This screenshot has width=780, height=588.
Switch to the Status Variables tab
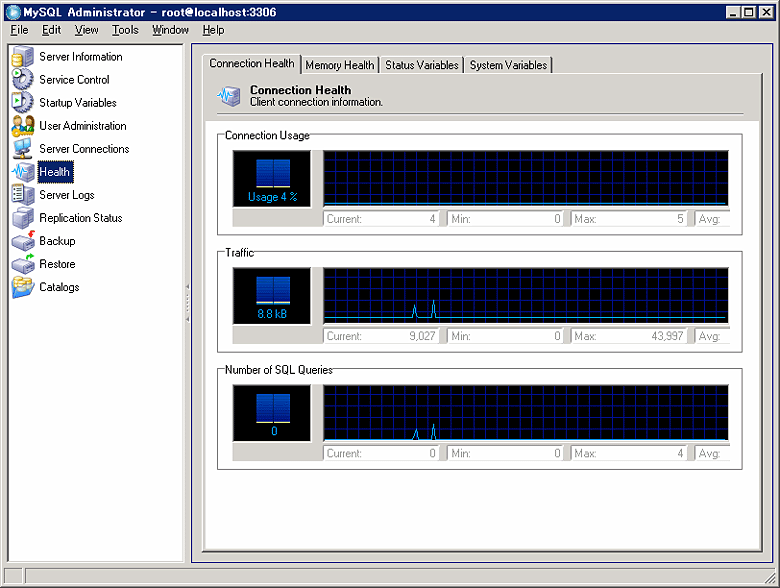[422, 65]
